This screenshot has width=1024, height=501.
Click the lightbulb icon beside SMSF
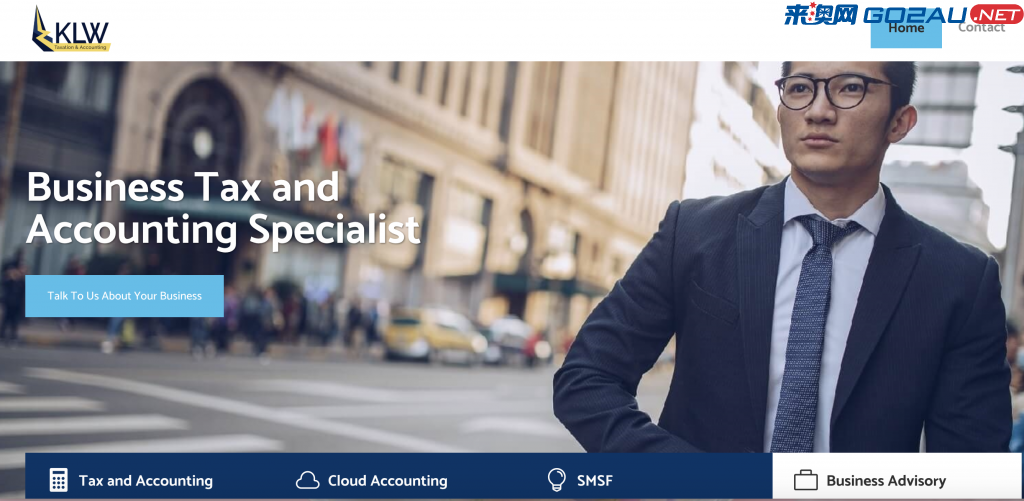point(556,480)
